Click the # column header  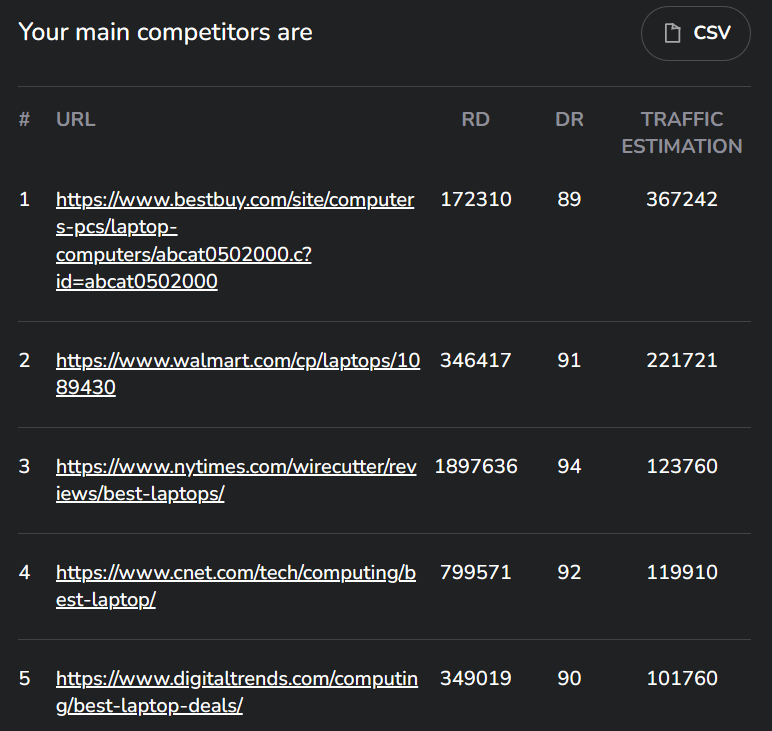(24, 119)
